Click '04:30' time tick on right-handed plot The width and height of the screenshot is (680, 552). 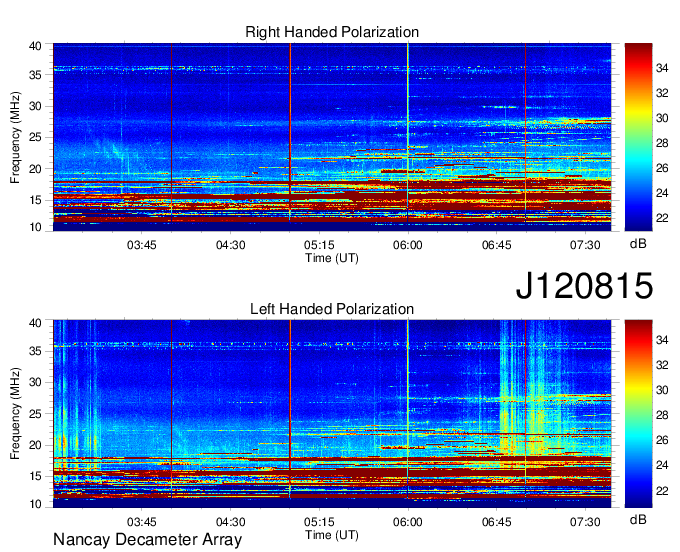click(x=231, y=245)
